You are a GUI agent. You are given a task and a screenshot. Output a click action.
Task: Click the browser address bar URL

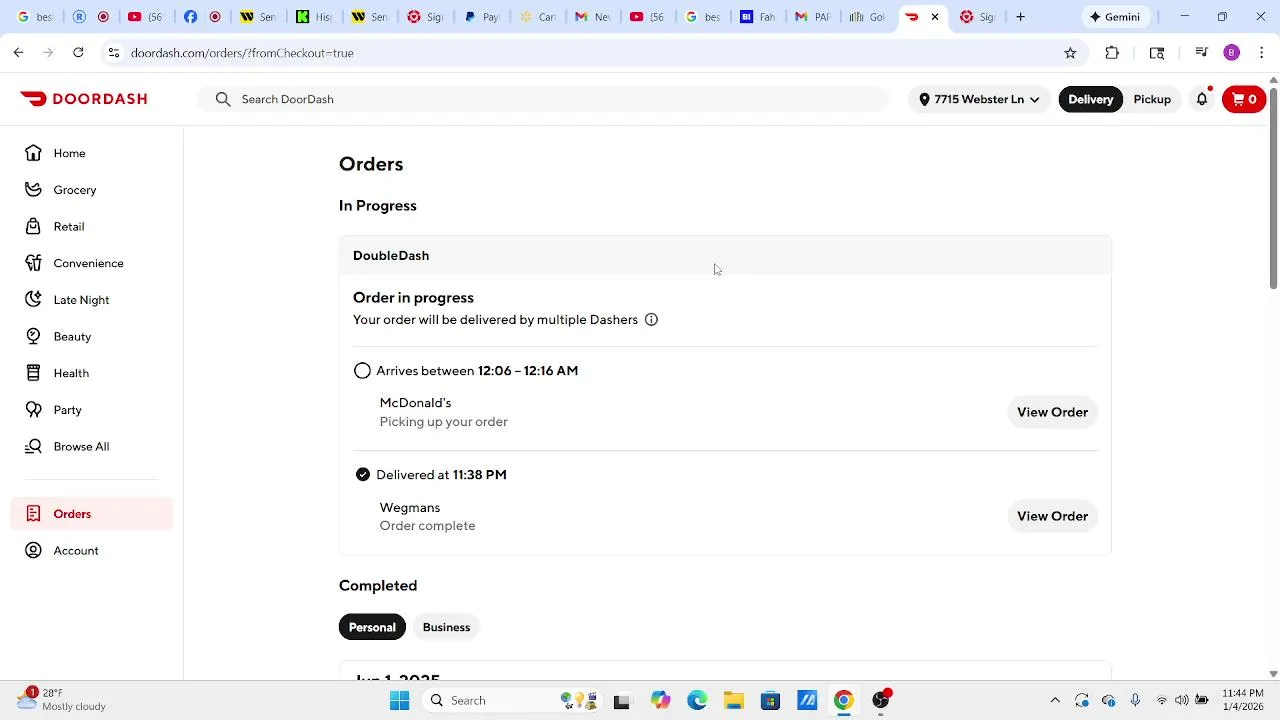click(x=242, y=53)
